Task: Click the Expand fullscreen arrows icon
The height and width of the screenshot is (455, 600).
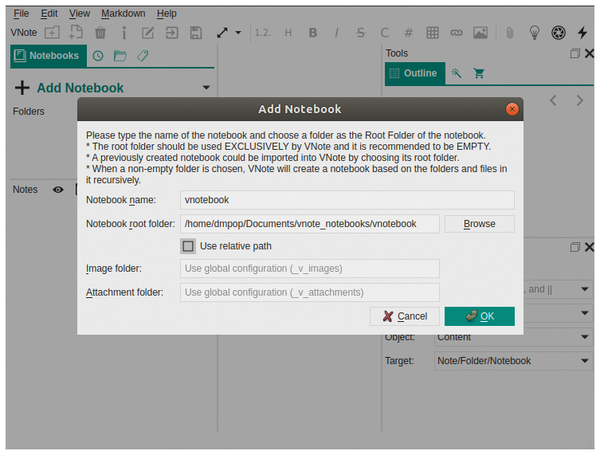Action: pos(222,33)
